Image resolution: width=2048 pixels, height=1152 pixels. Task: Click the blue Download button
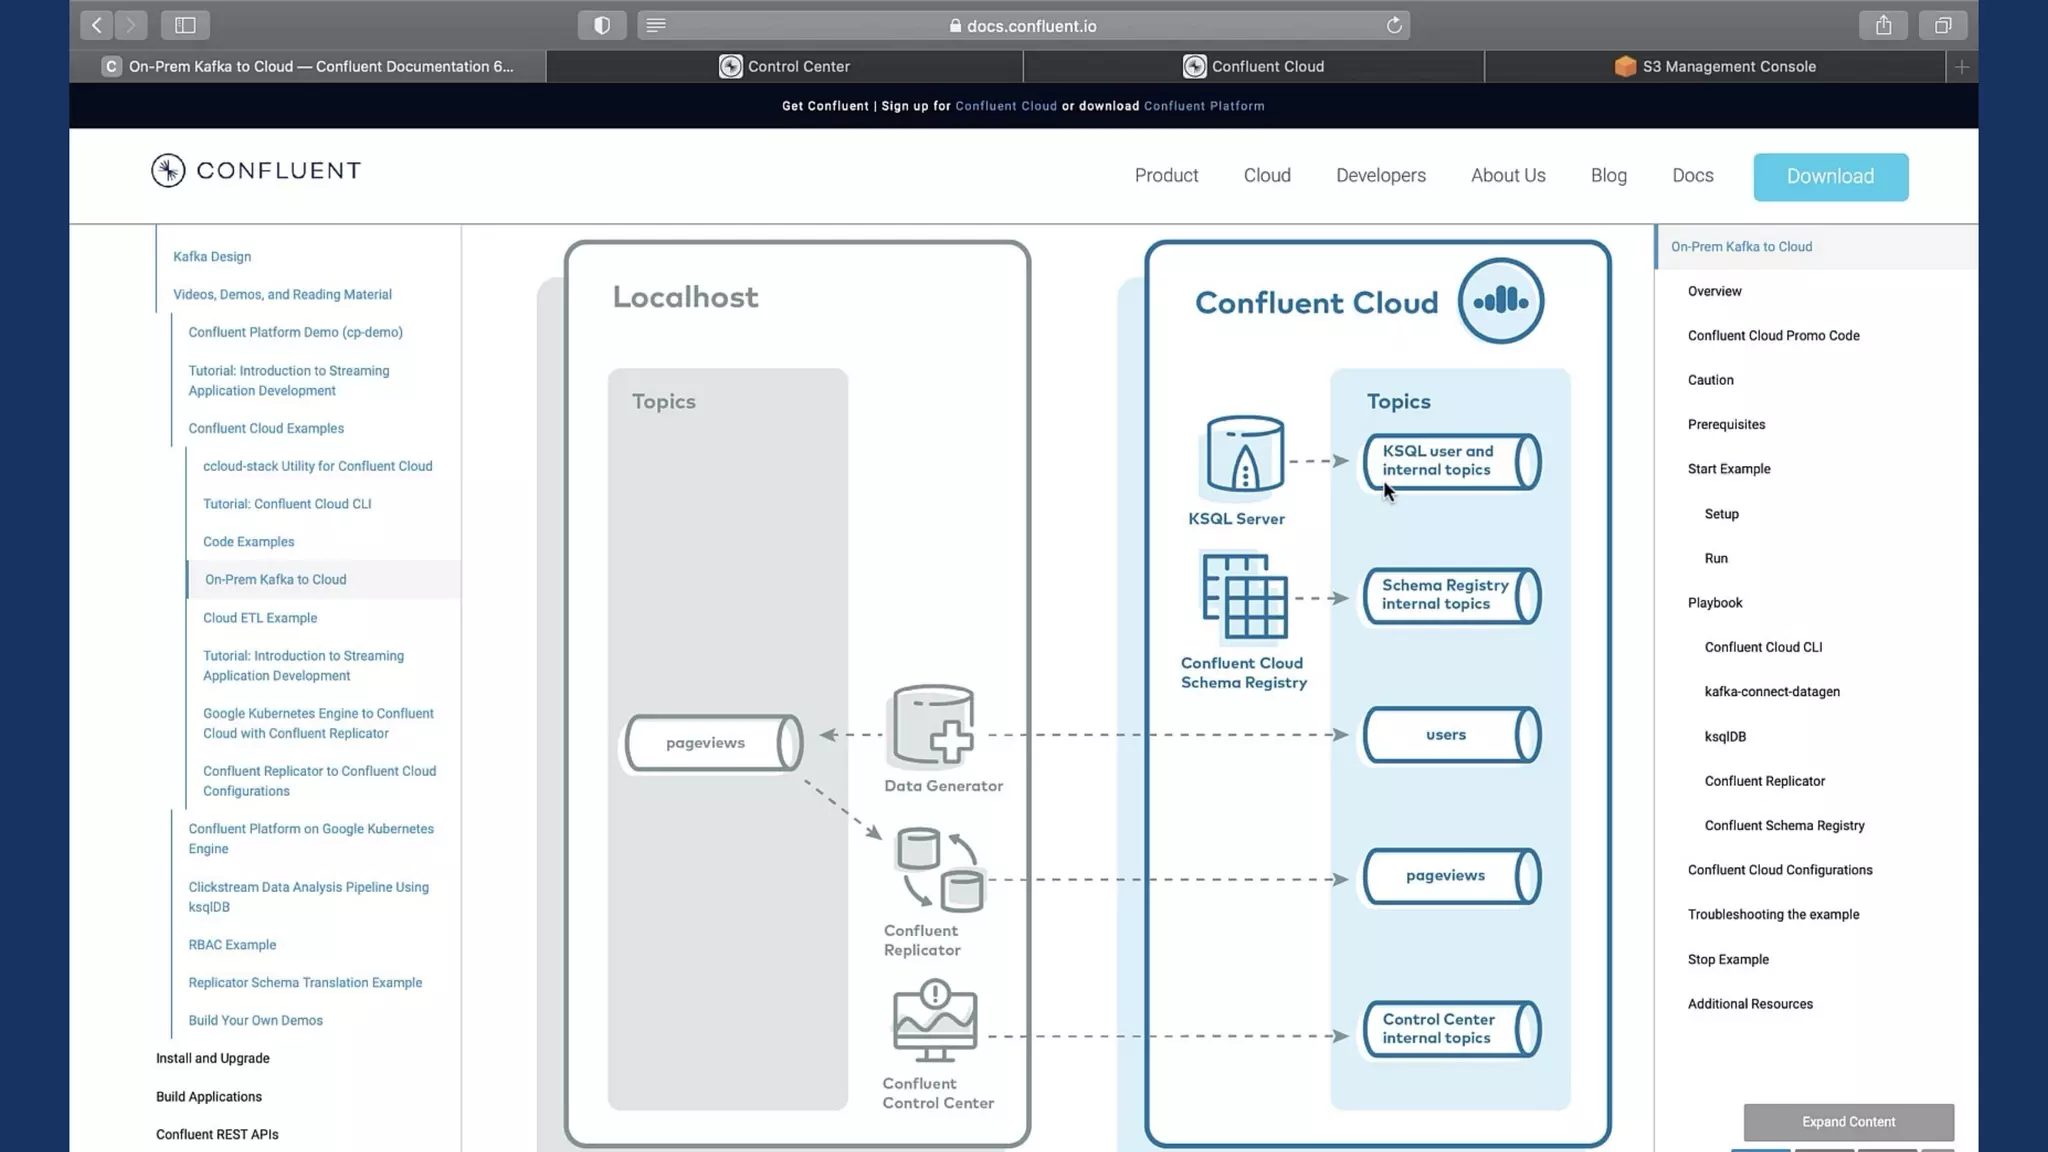[x=1830, y=176]
